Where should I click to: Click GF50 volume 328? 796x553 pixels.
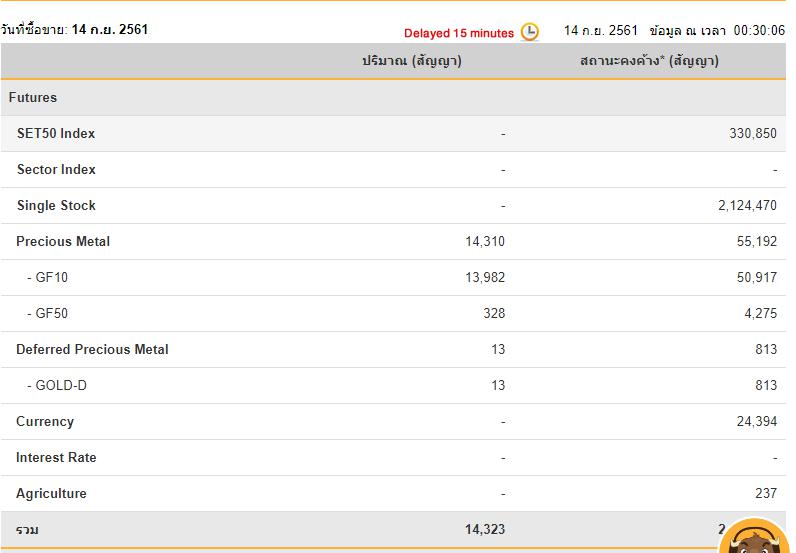(x=494, y=314)
